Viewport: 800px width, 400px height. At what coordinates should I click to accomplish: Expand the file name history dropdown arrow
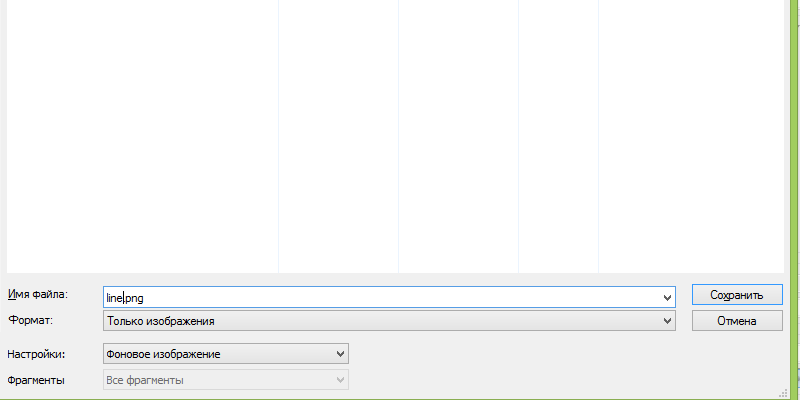668,297
